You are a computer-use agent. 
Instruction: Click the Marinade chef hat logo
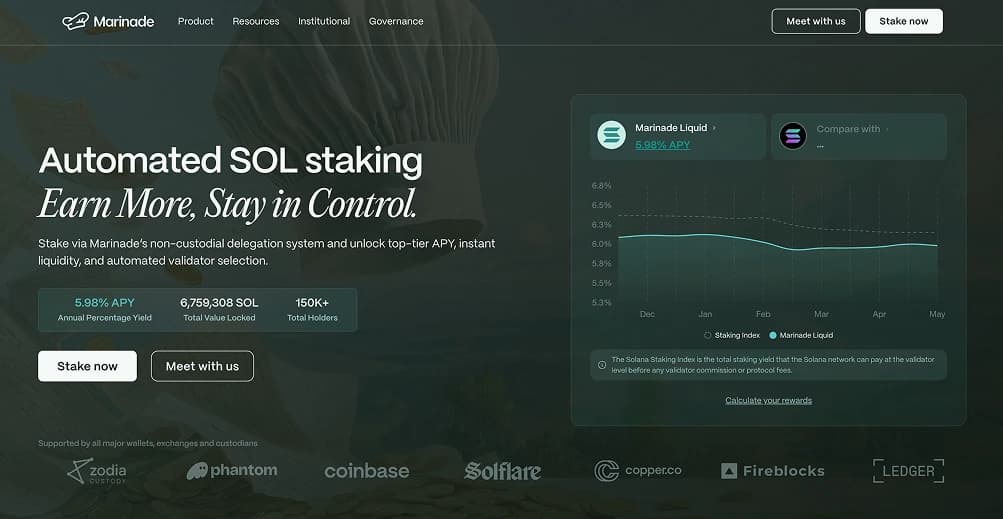click(x=75, y=21)
